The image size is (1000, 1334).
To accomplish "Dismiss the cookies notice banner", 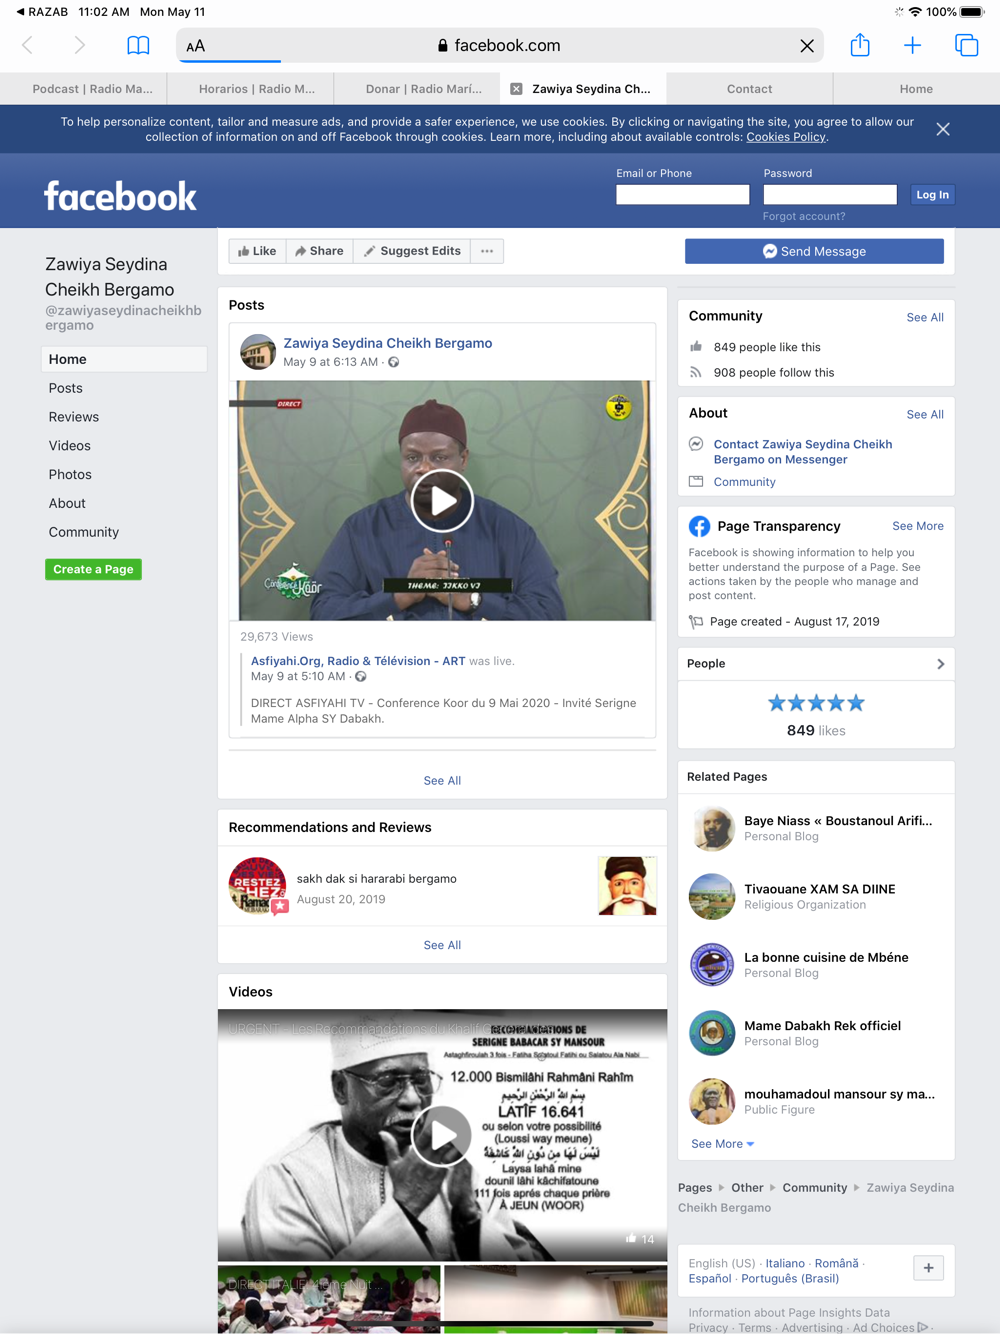I will [x=943, y=129].
